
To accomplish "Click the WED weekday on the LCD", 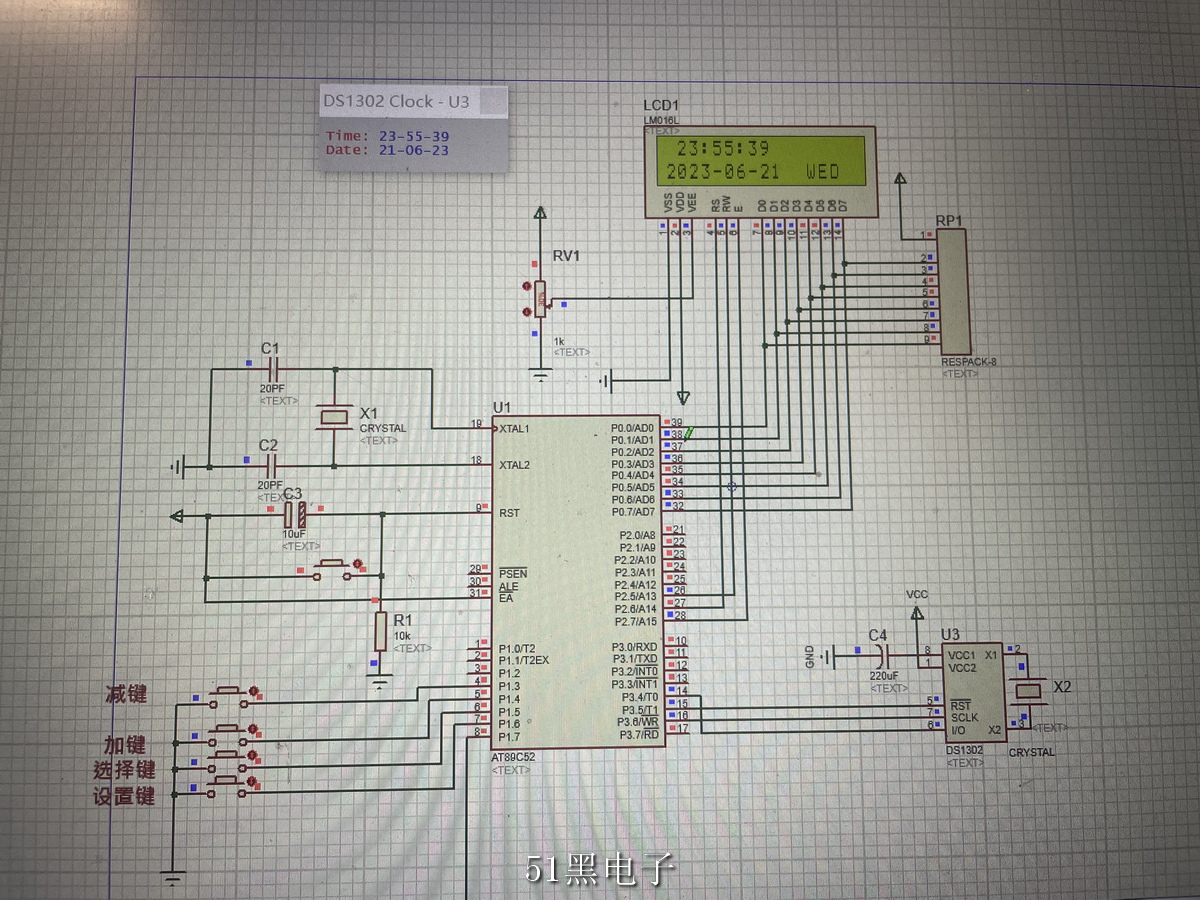I will [x=823, y=172].
